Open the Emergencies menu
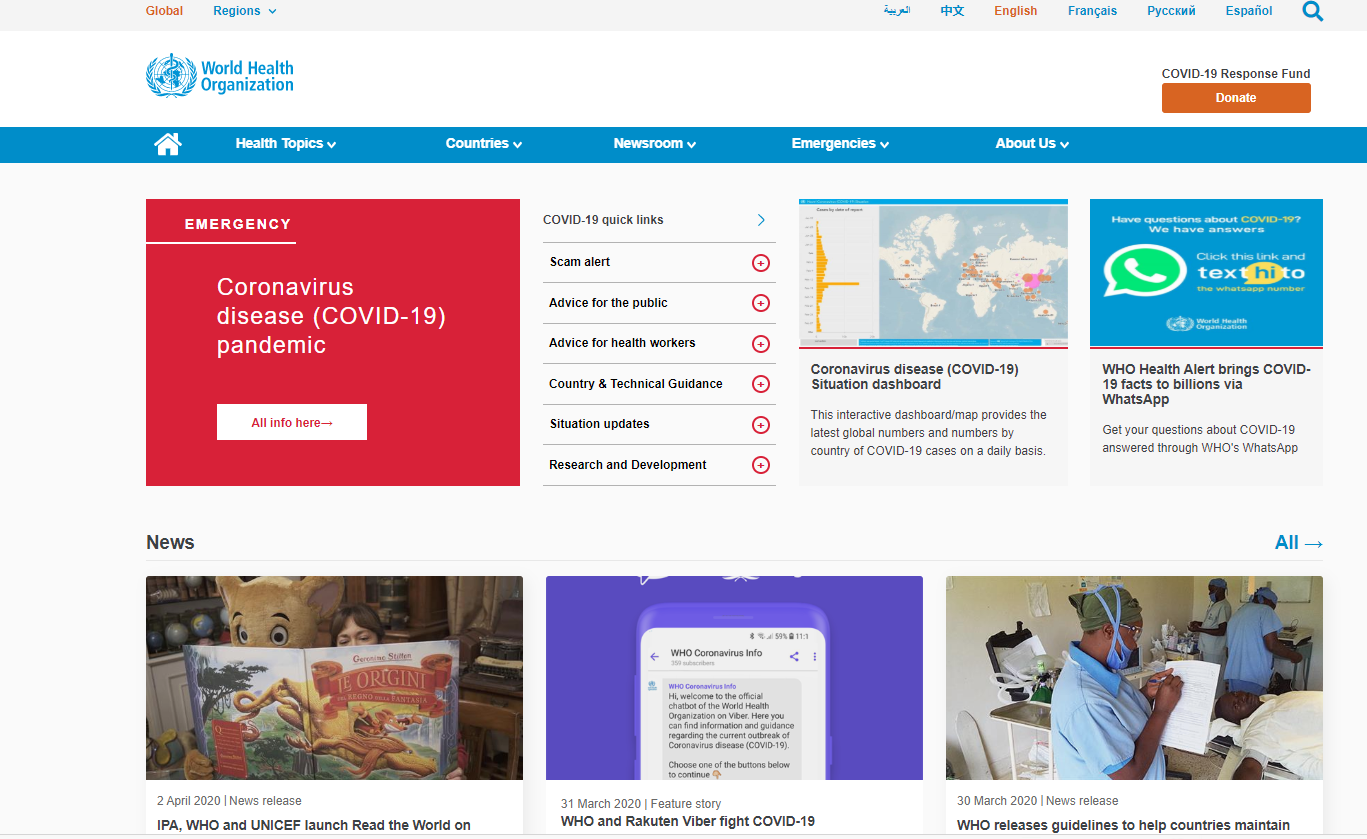Image resolution: width=1367 pixels, height=839 pixels. [x=840, y=144]
